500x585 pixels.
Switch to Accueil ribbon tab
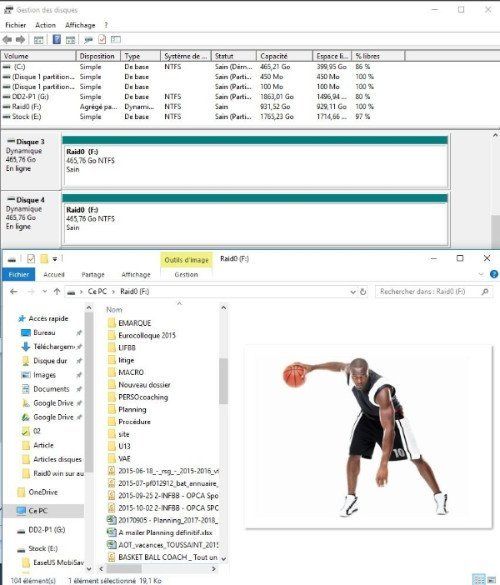(54, 275)
